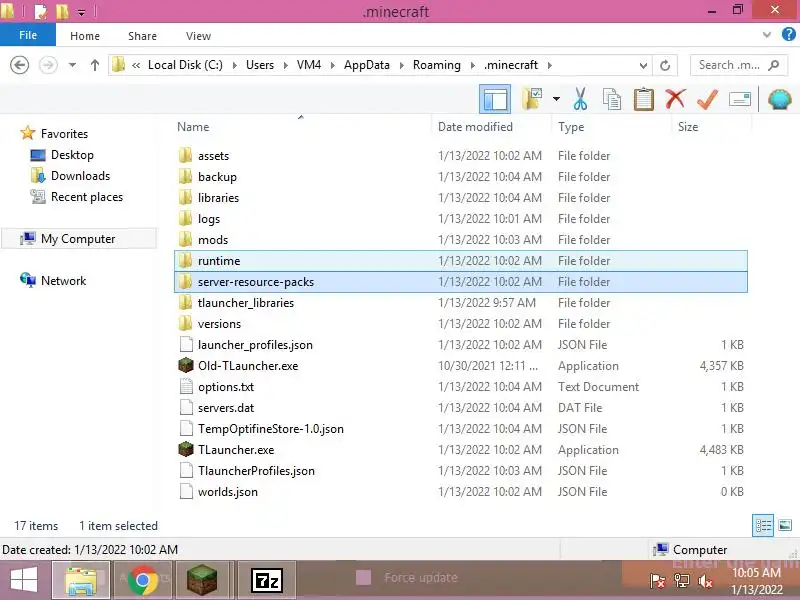This screenshot has height=600, width=800.
Task: Go back with the Back arrow
Action: [19, 65]
